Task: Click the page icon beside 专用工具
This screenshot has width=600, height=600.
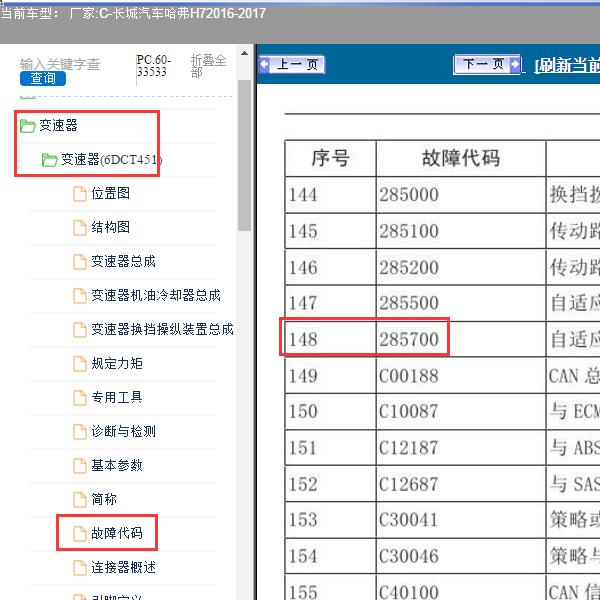Action: coord(80,398)
